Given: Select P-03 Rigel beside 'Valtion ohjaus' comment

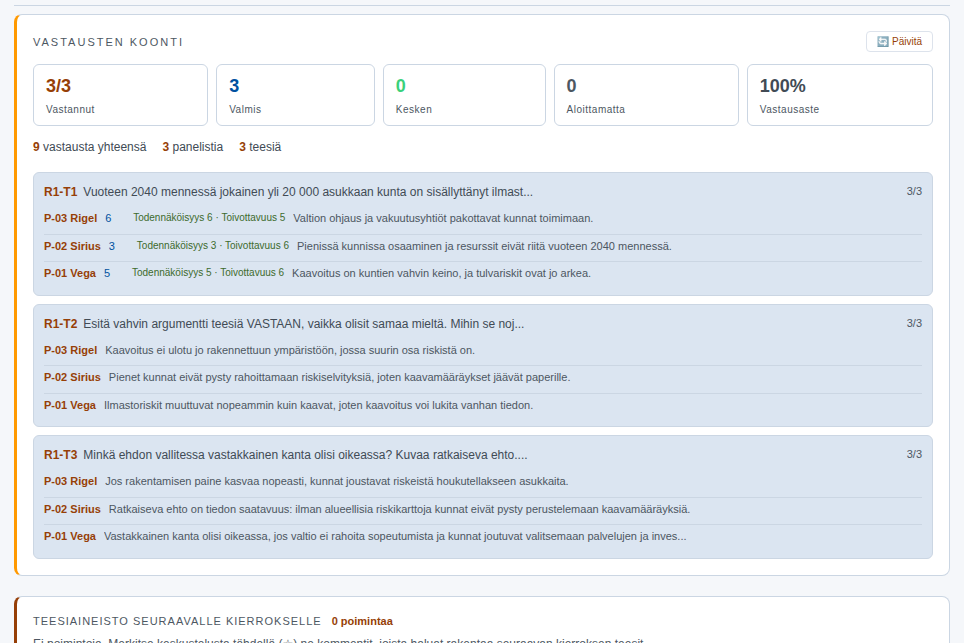Looking at the screenshot, I should (70, 218).
